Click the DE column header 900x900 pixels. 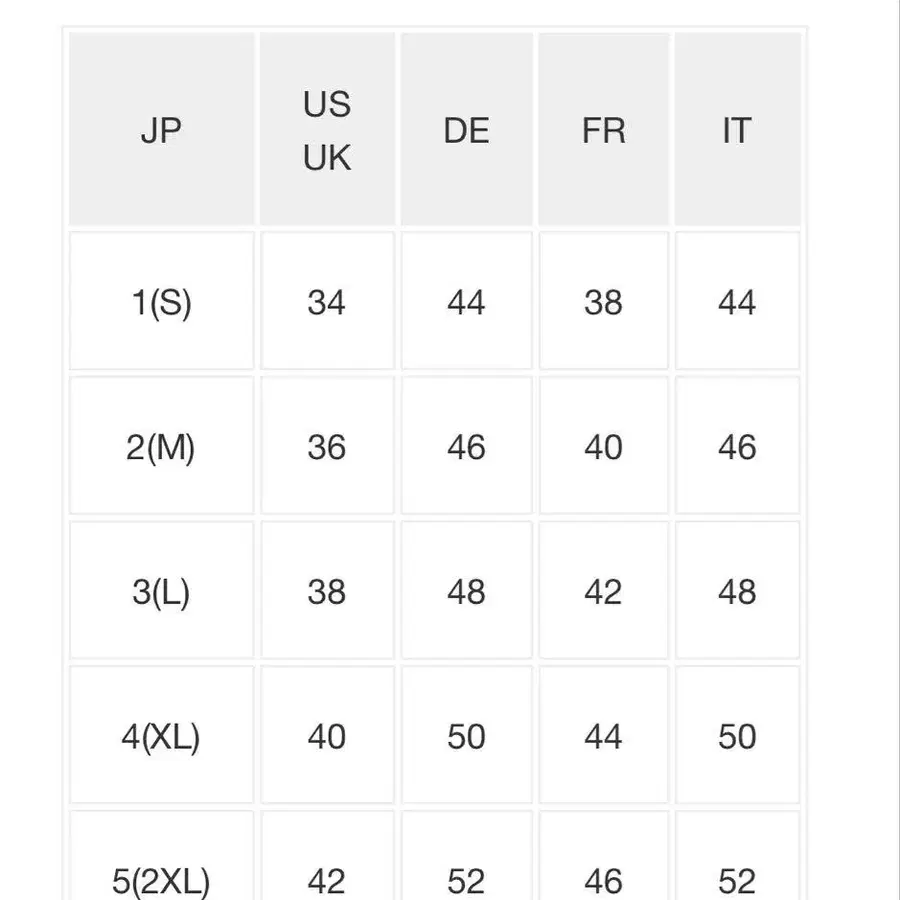466,131
